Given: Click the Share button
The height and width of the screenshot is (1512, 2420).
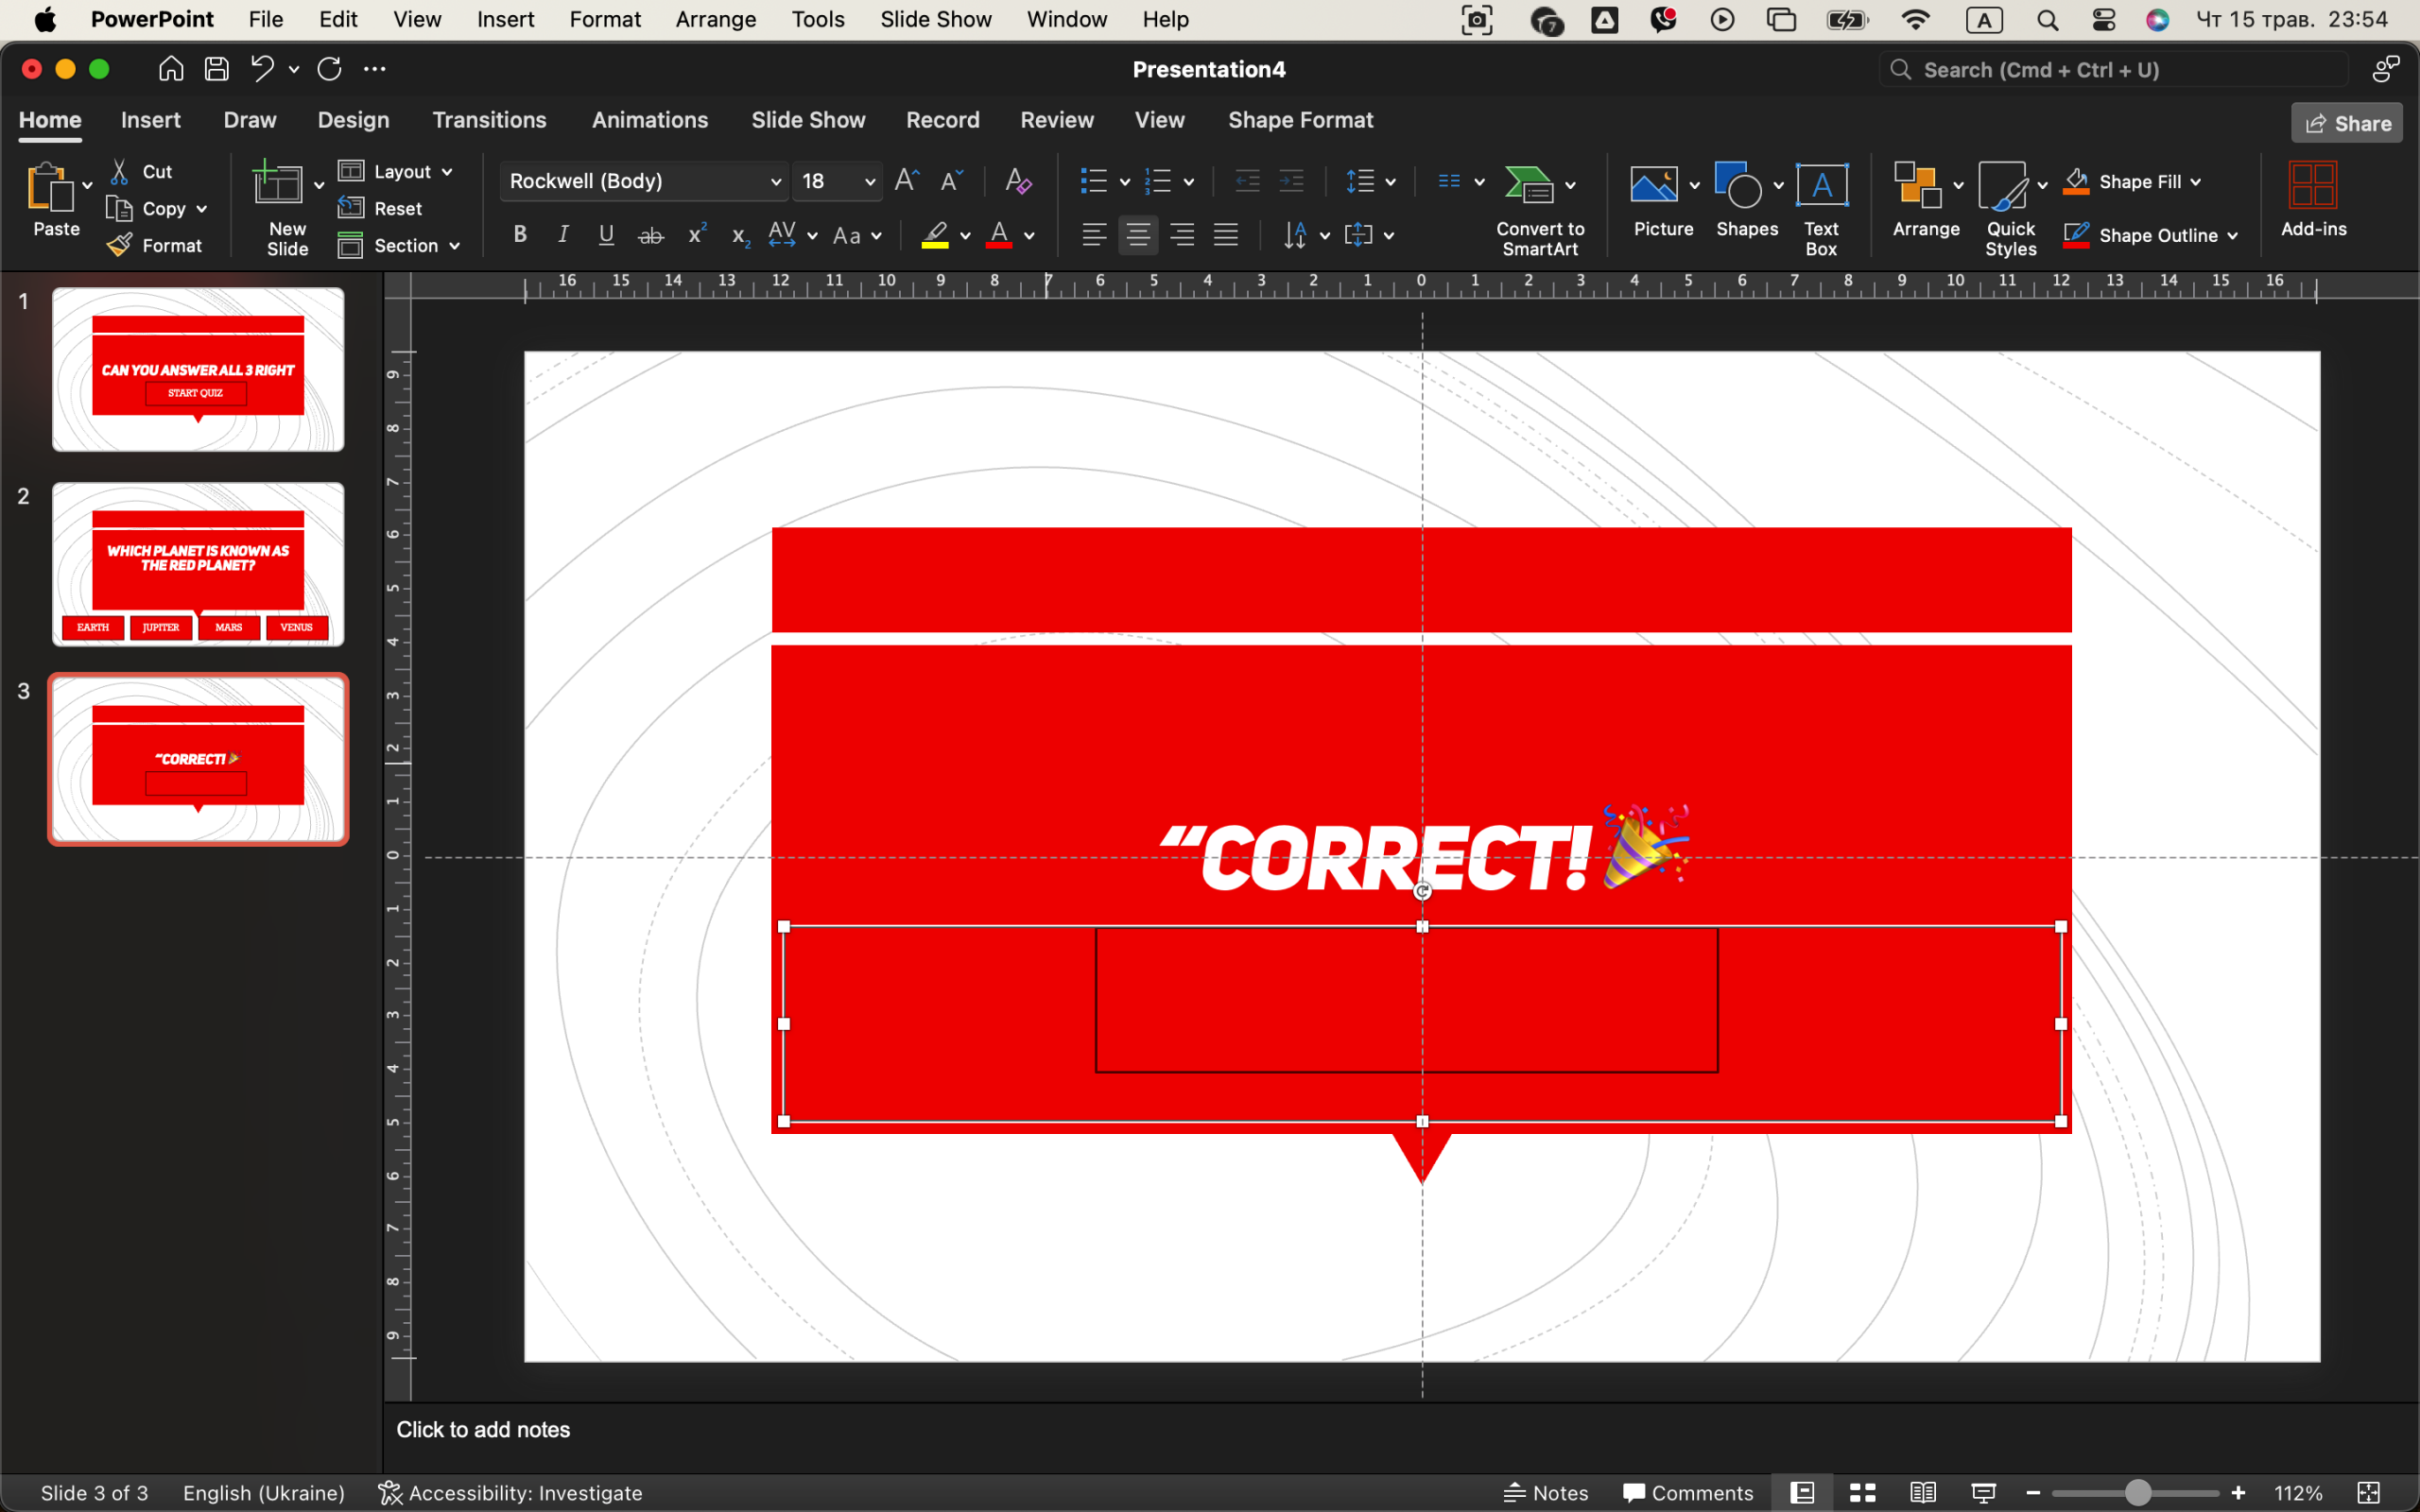Looking at the screenshot, I should [x=2346, y=123].
